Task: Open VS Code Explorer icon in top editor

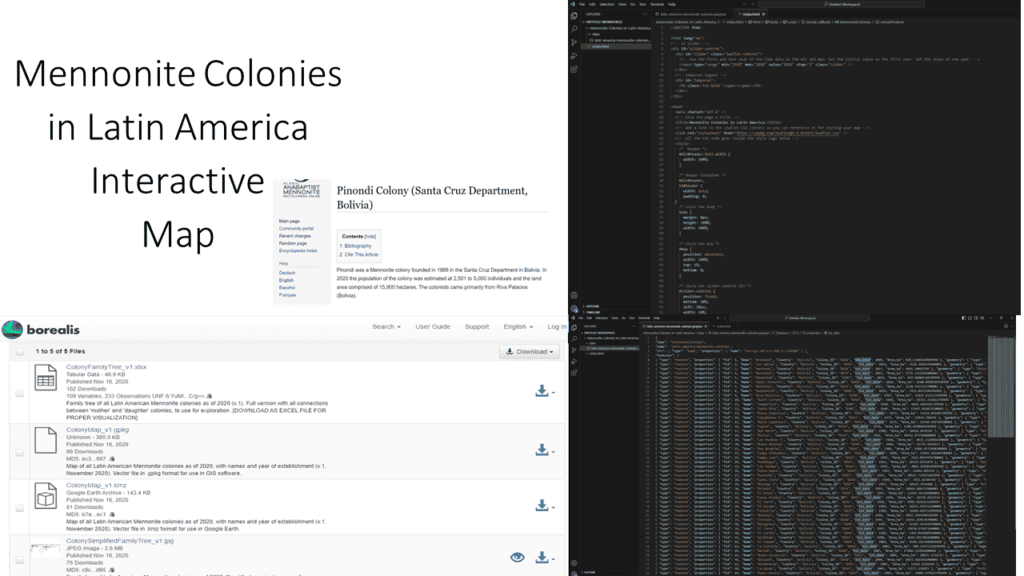Action: click(574, 18)
